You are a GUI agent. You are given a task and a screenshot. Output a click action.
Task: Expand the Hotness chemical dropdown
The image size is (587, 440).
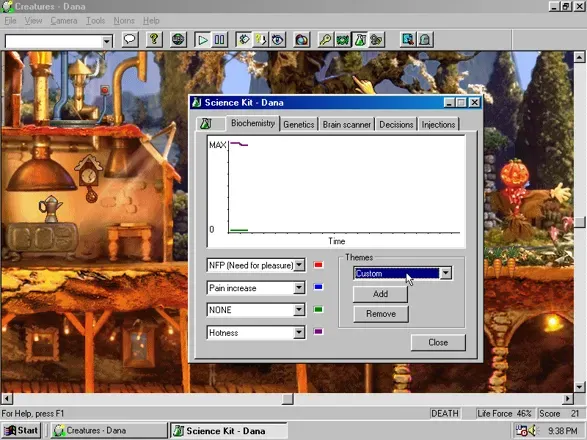(x=299, y=332)
